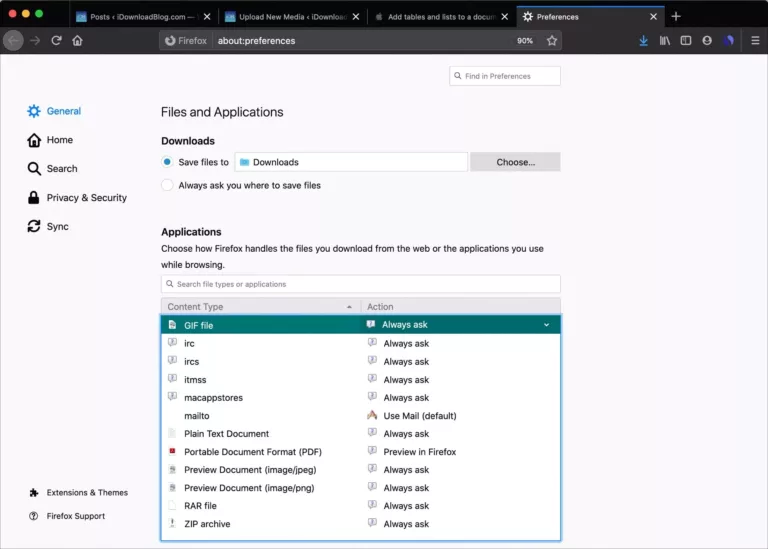Screen dimensions: 768x549
Task: Open the hamburger application menu
Action: (755, 41)
